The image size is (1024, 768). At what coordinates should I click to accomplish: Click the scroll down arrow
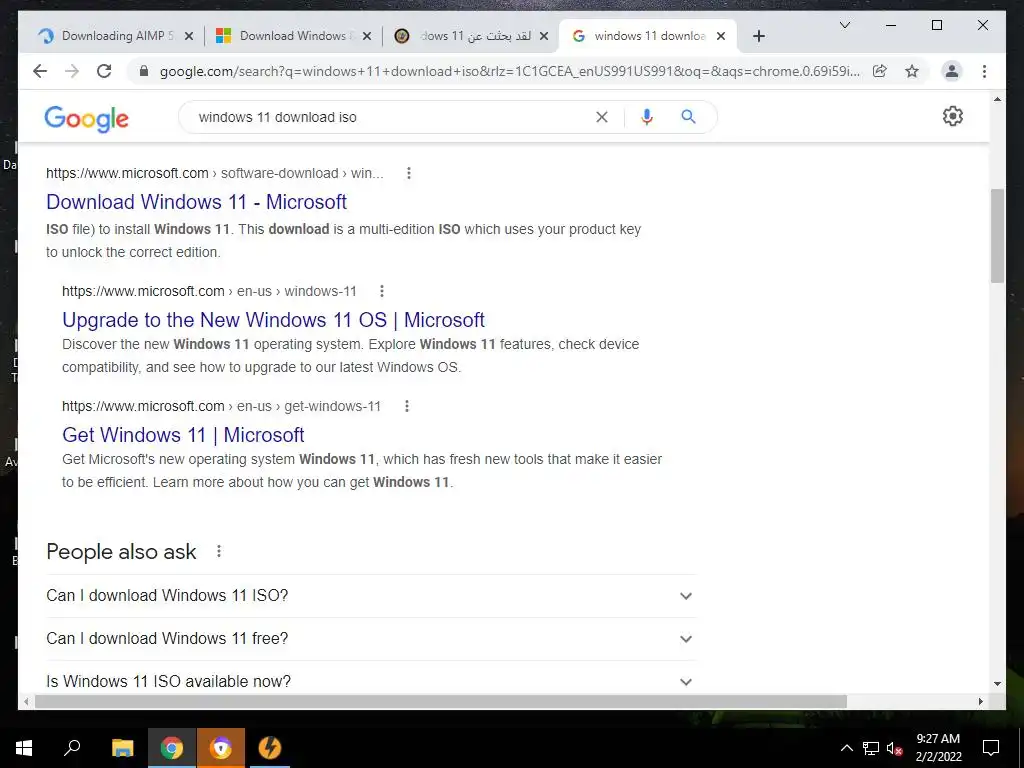(x=997, y=684)
